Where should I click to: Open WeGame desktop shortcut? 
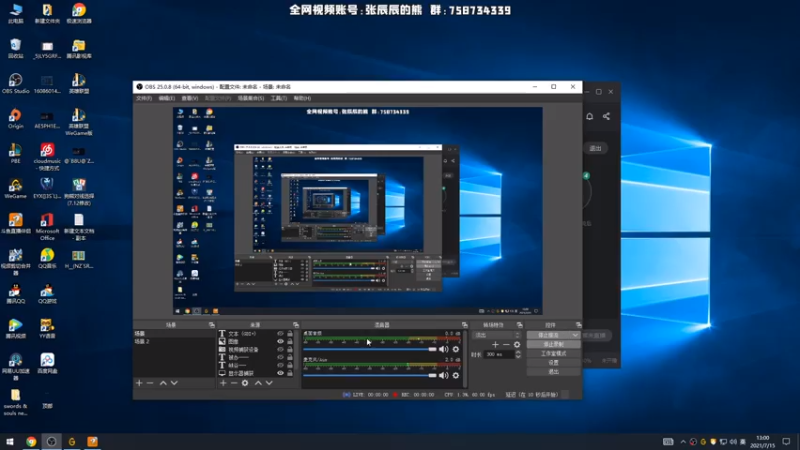point(15,188)
